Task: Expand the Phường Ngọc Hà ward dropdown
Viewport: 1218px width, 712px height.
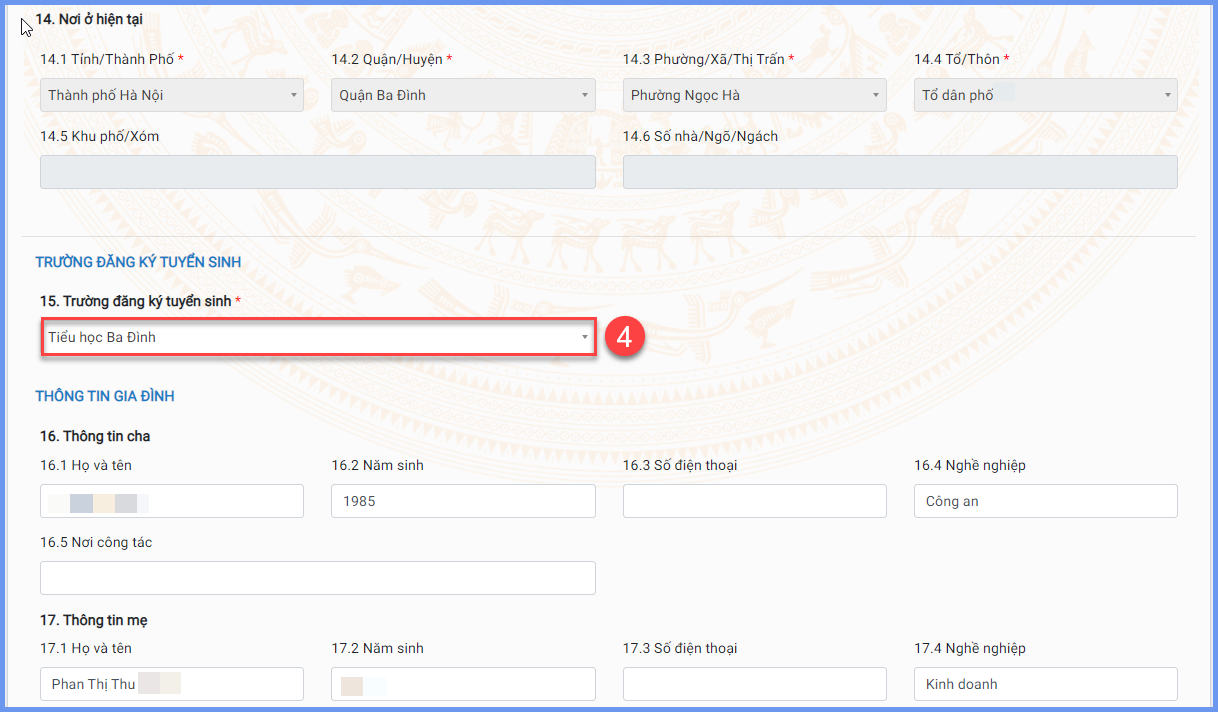Action: [x=754, y=95]
